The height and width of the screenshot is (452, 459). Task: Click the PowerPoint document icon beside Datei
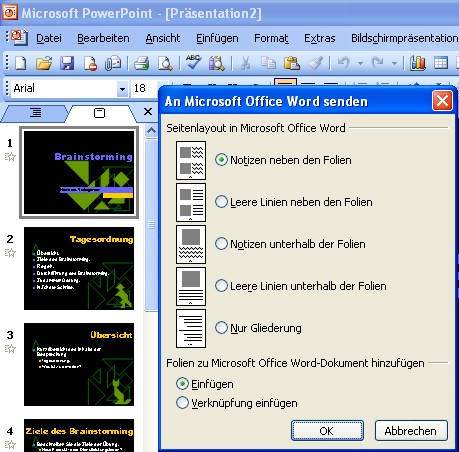click(19, 38)
